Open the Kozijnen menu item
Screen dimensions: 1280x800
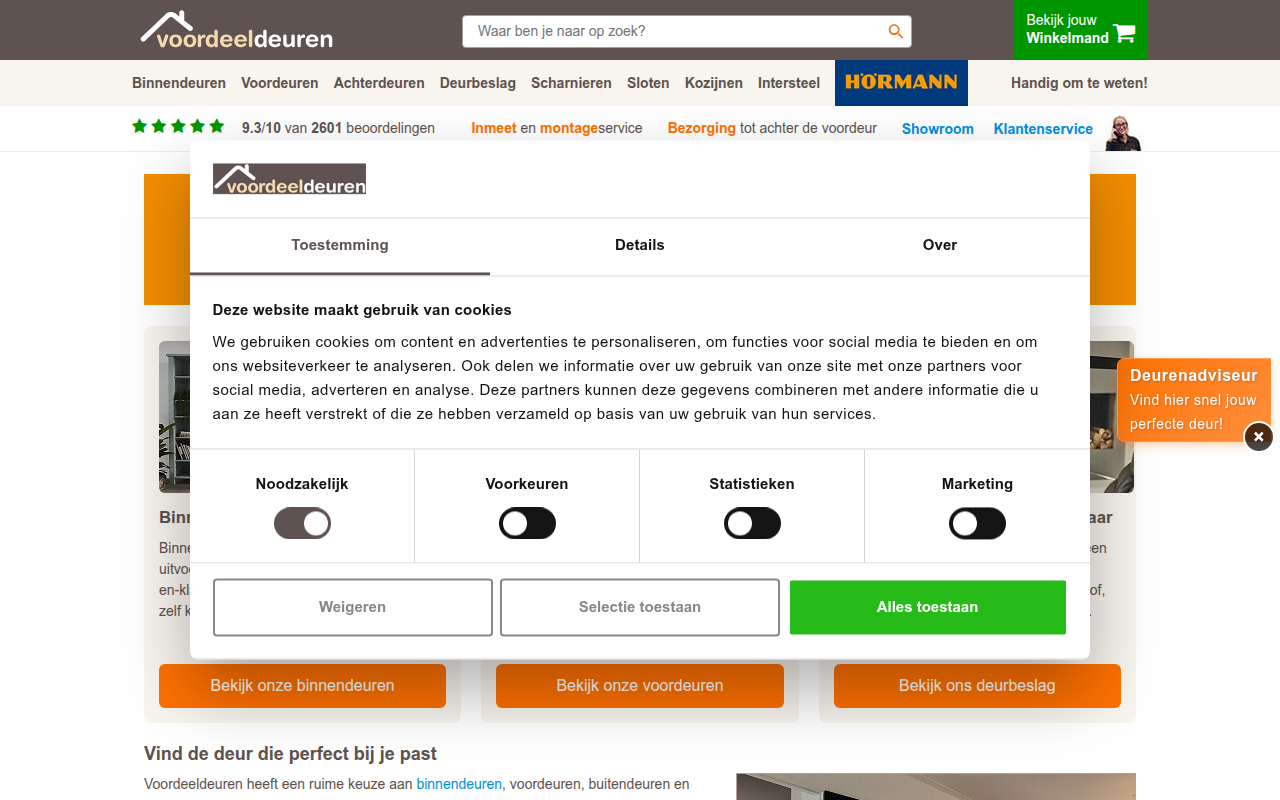(714, 83)
